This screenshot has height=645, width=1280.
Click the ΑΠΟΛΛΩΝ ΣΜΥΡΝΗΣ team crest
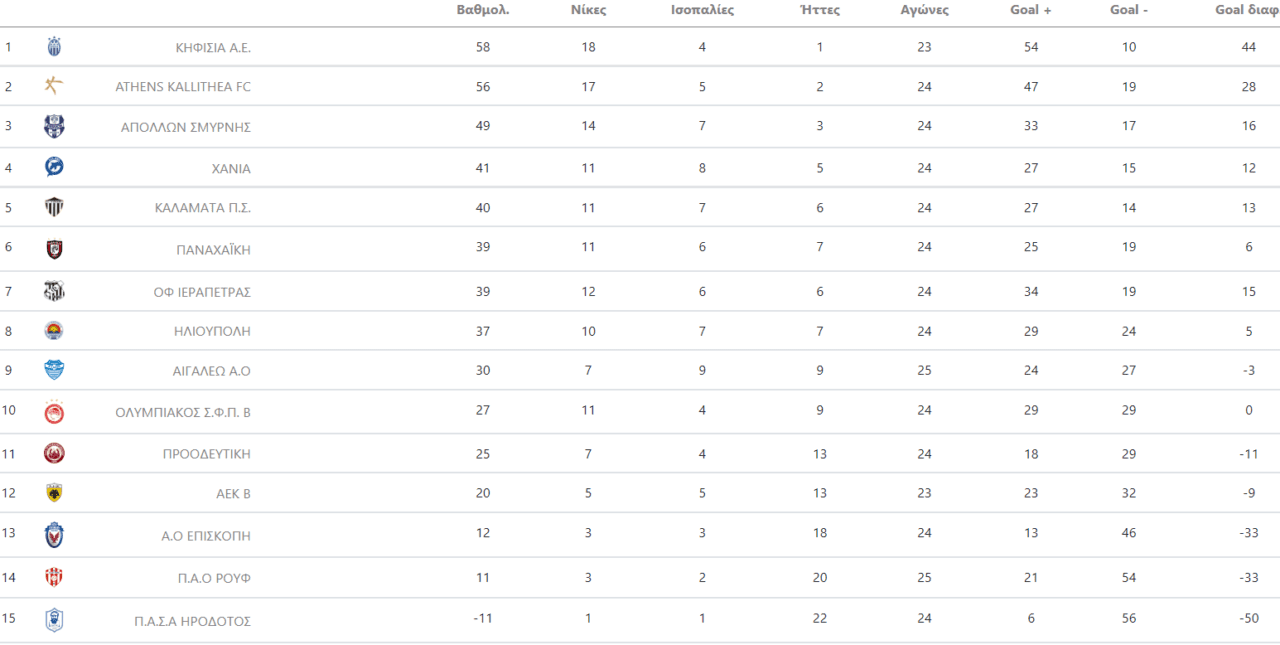tap(54, 126)
